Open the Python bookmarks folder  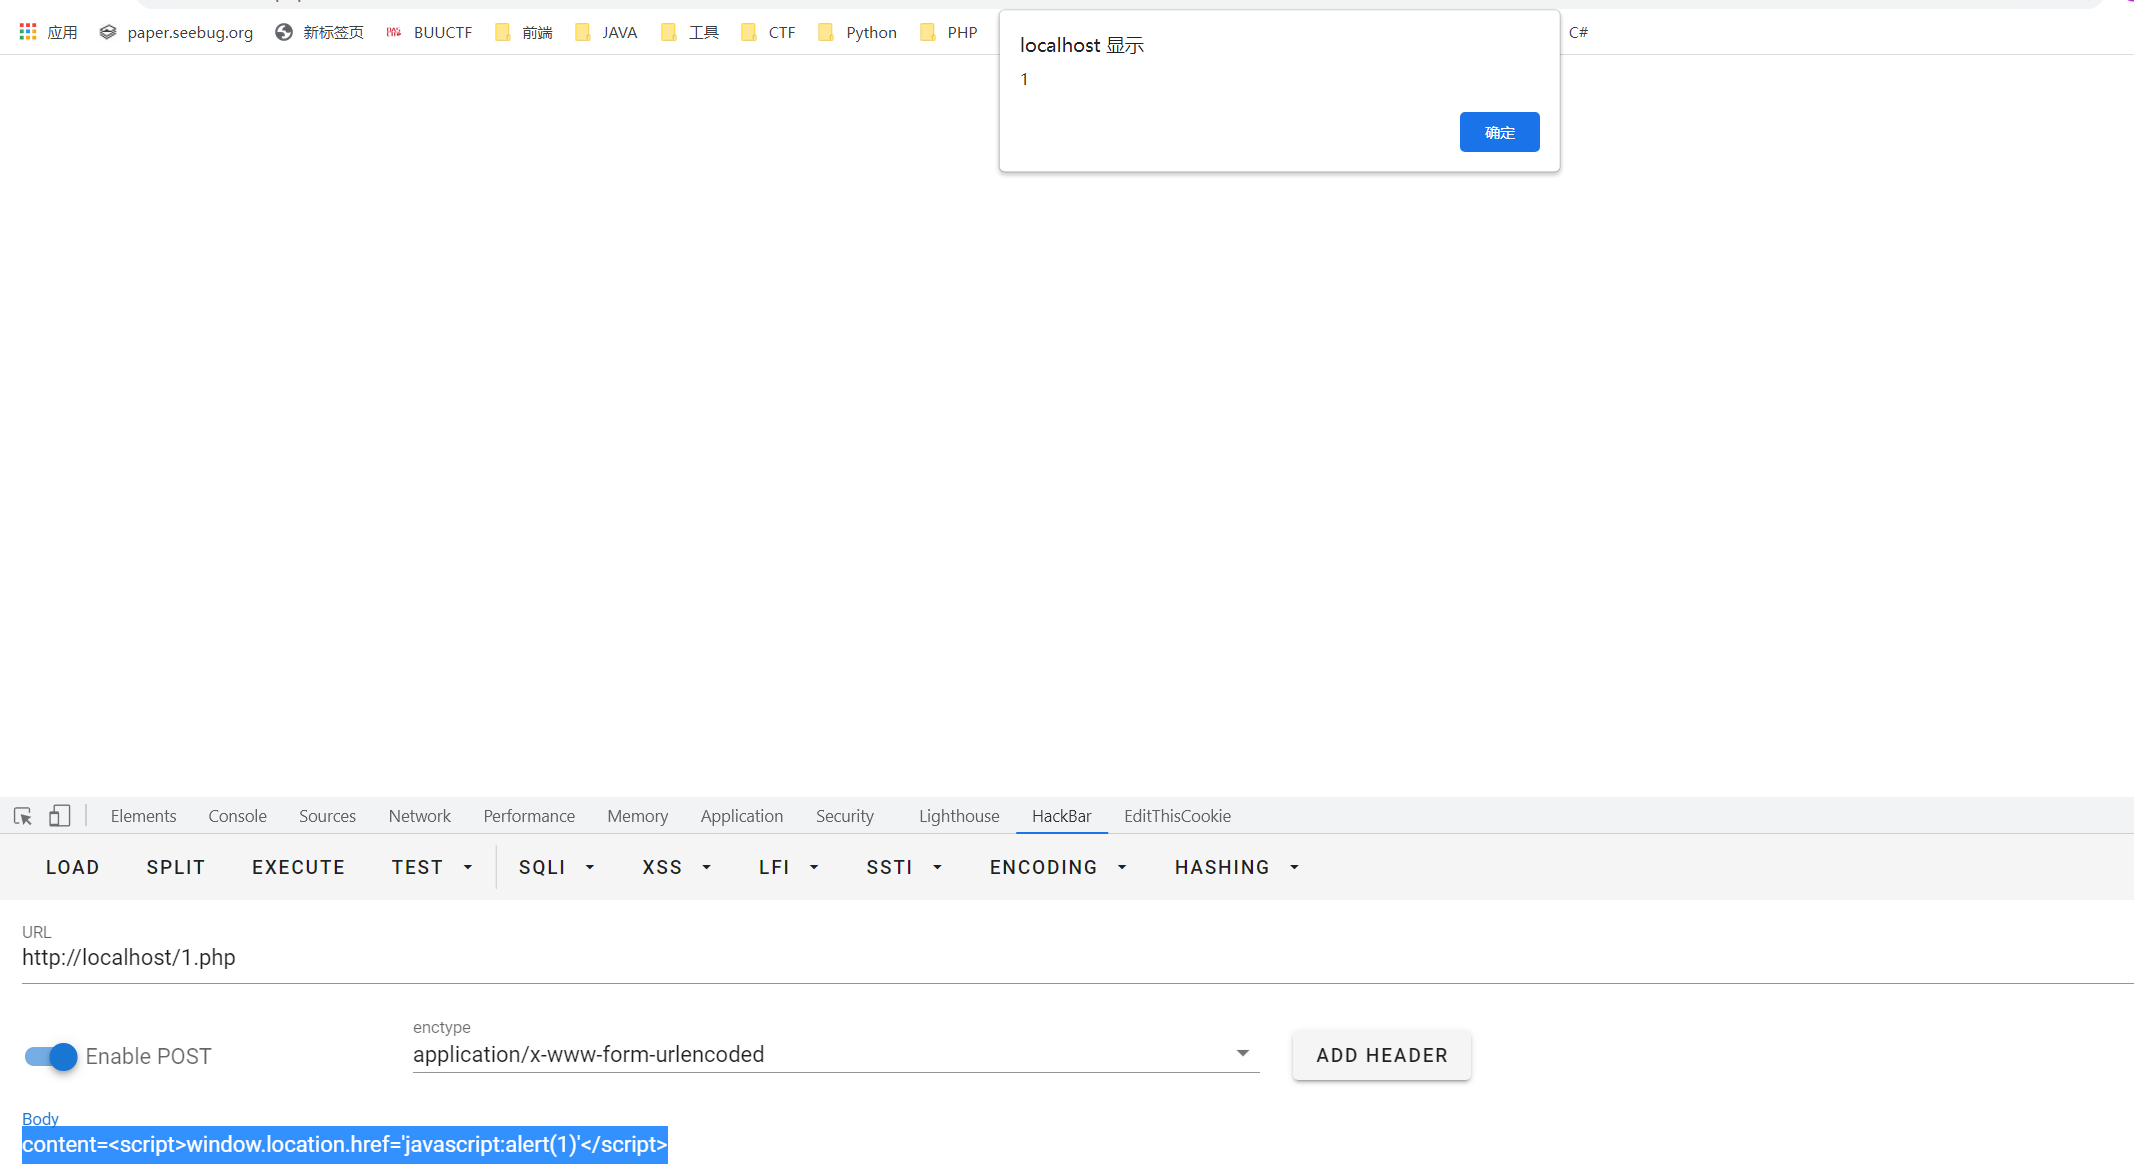(x=856, y=32)
